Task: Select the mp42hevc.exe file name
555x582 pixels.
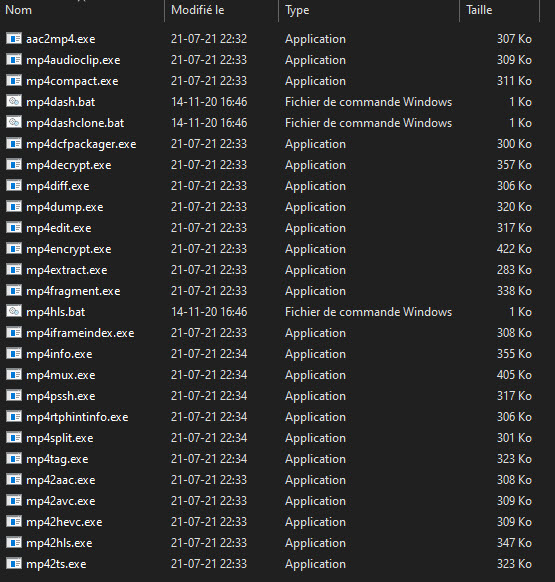Action: [64, 521]
